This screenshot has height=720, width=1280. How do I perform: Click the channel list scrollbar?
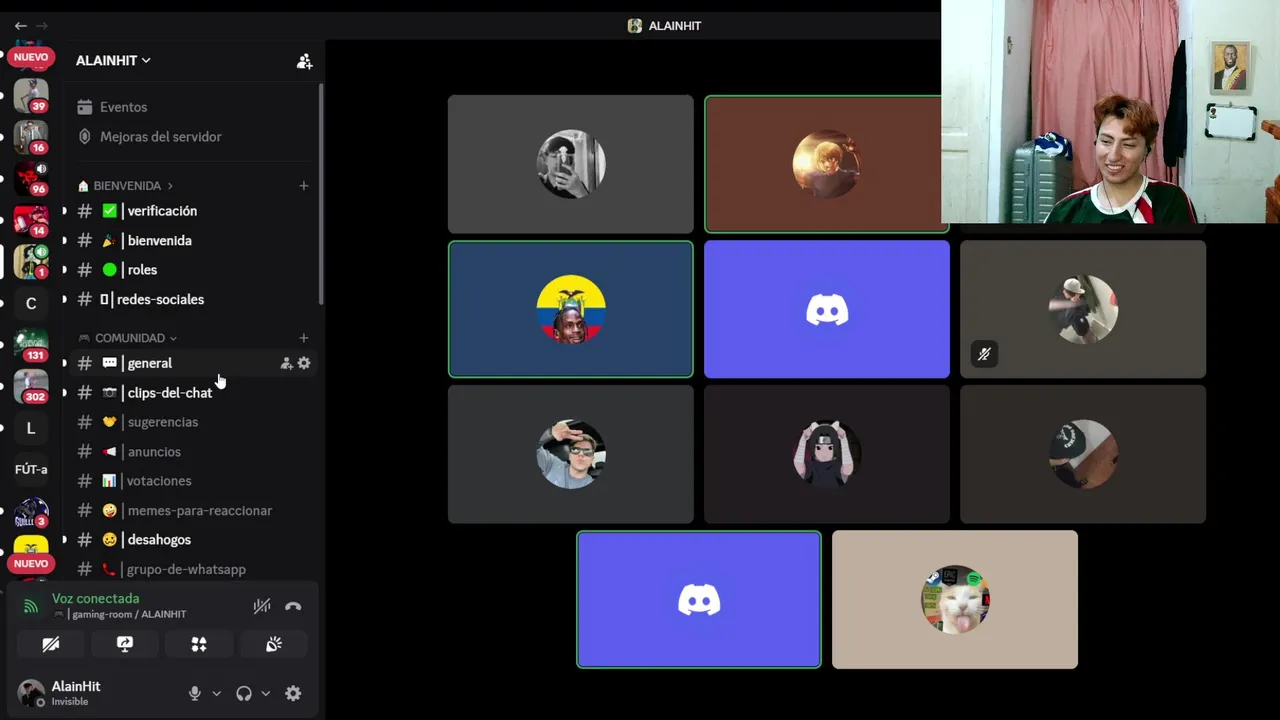(321, 195)
